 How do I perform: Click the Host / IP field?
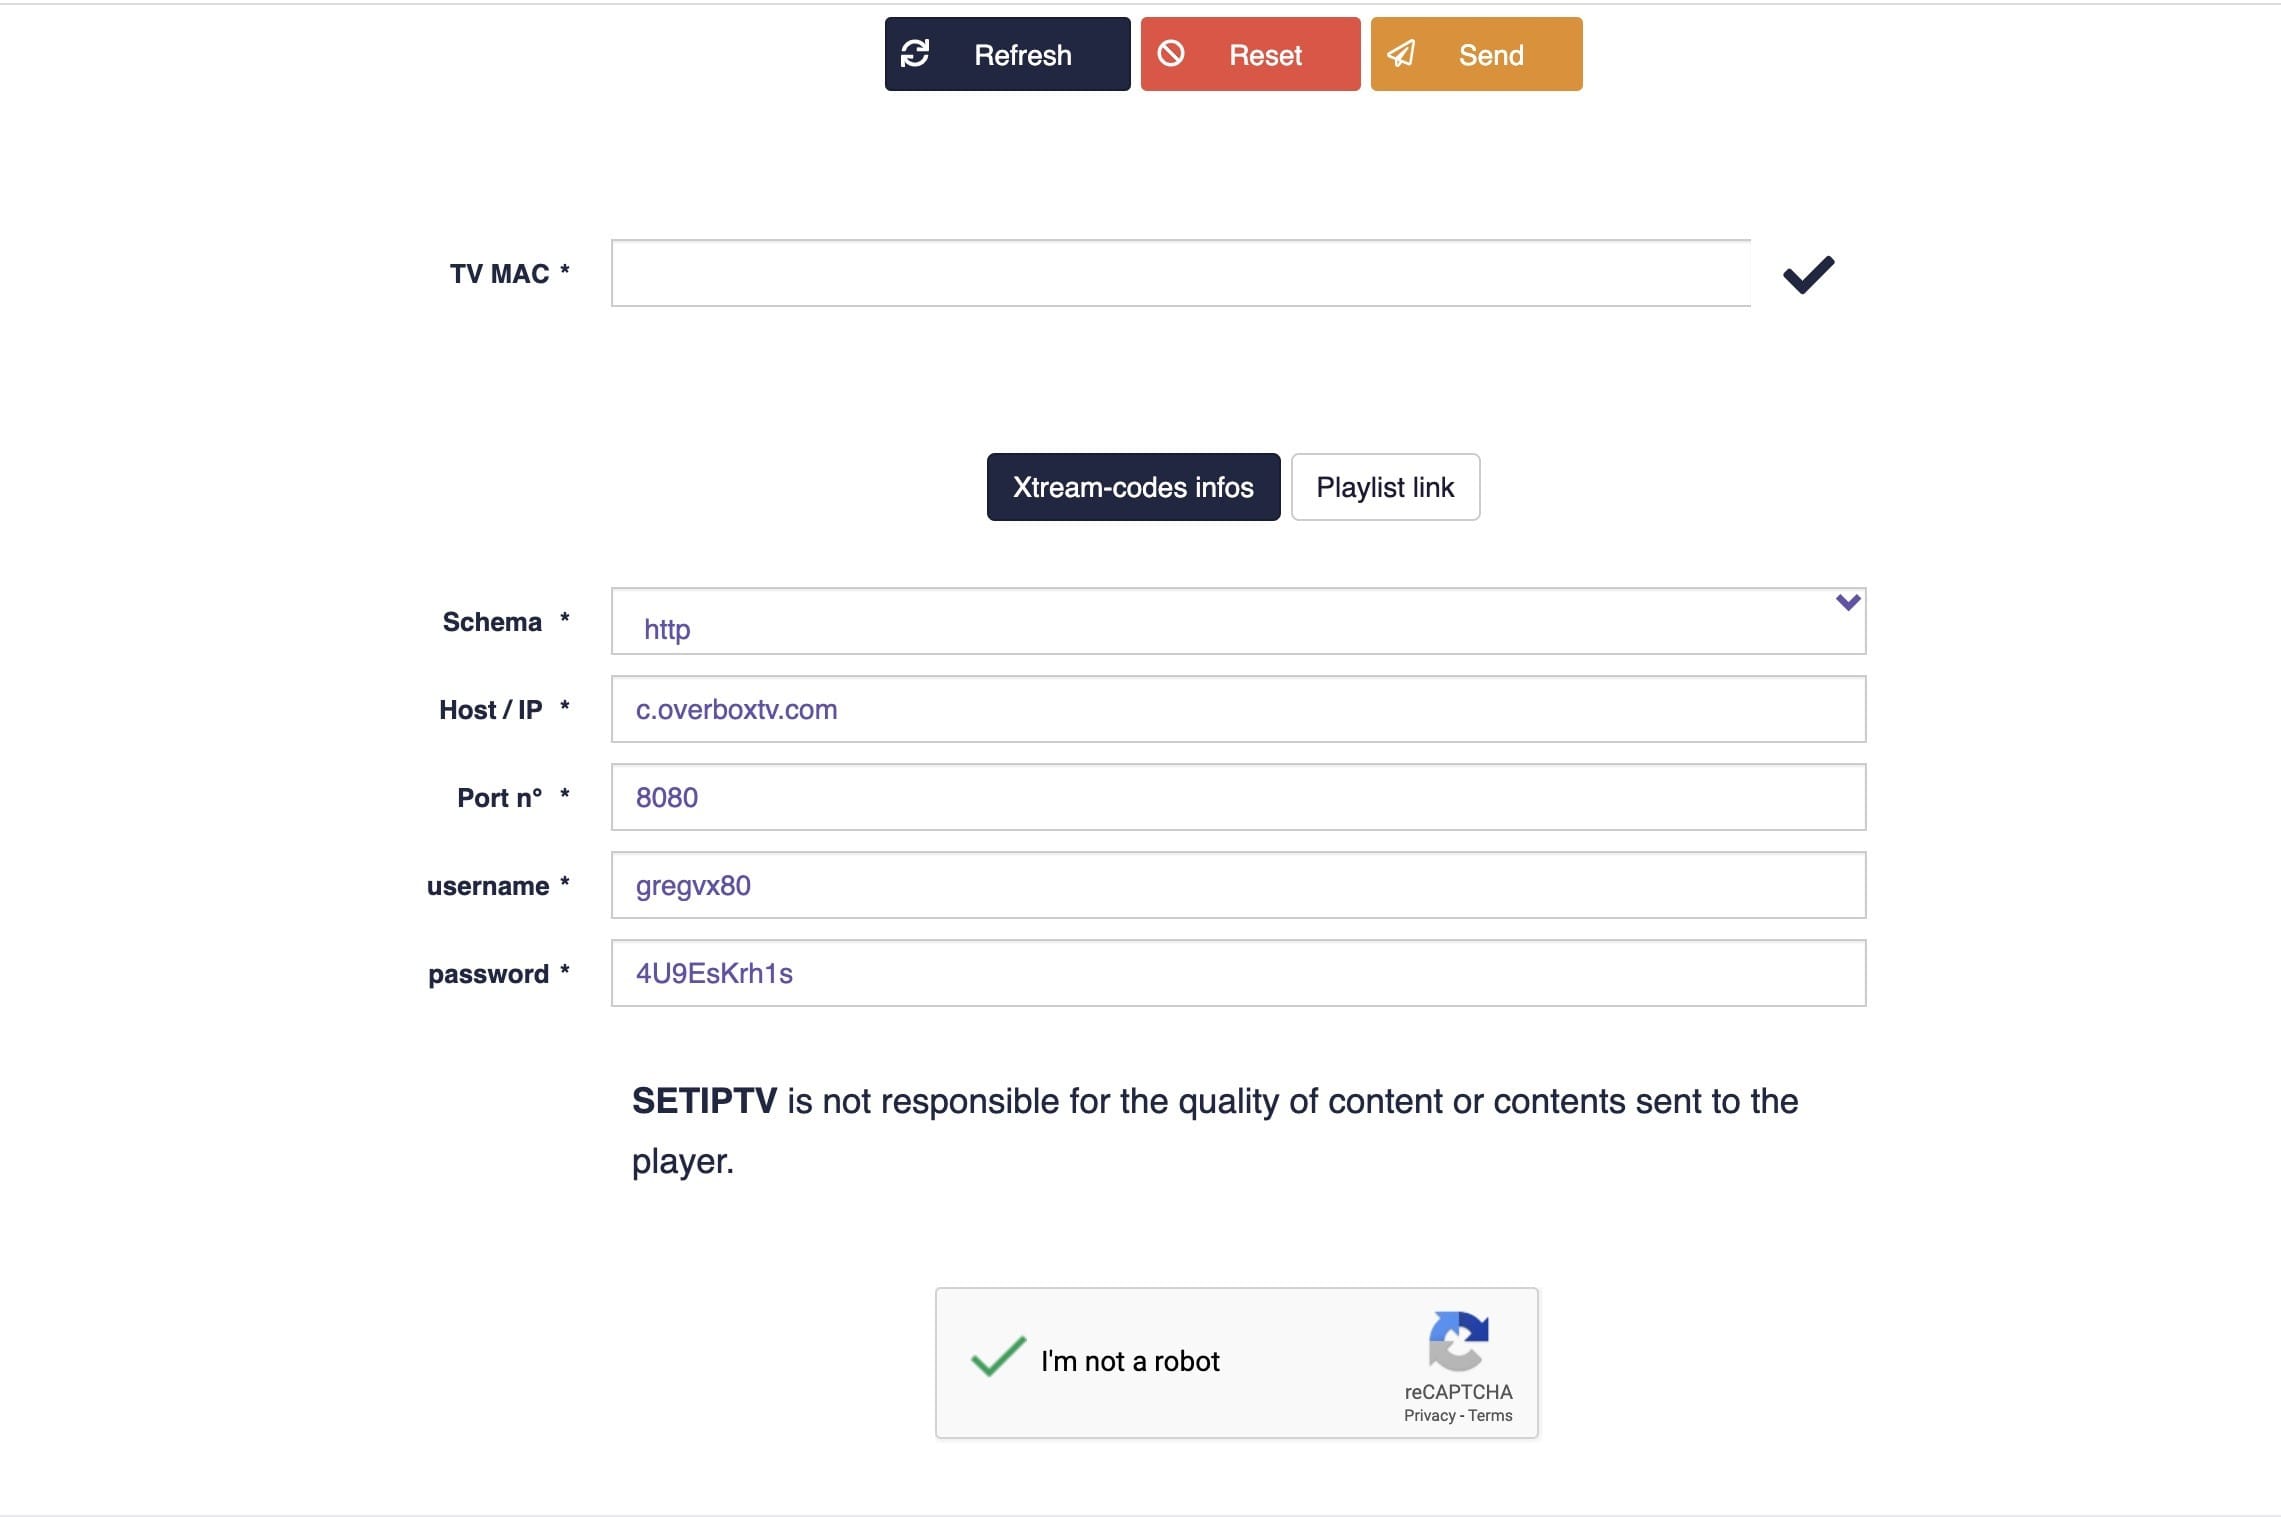(x=1237, y=709)
